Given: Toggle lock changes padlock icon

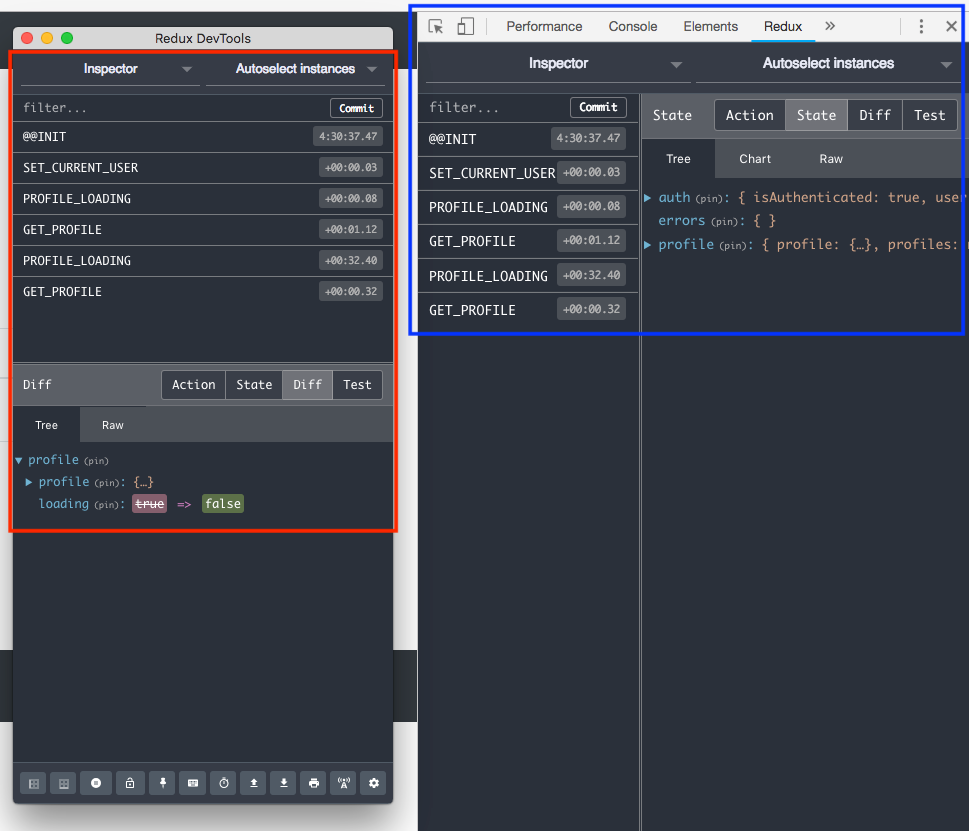Looking at the screenshot, I should click(x=130, y=783).
